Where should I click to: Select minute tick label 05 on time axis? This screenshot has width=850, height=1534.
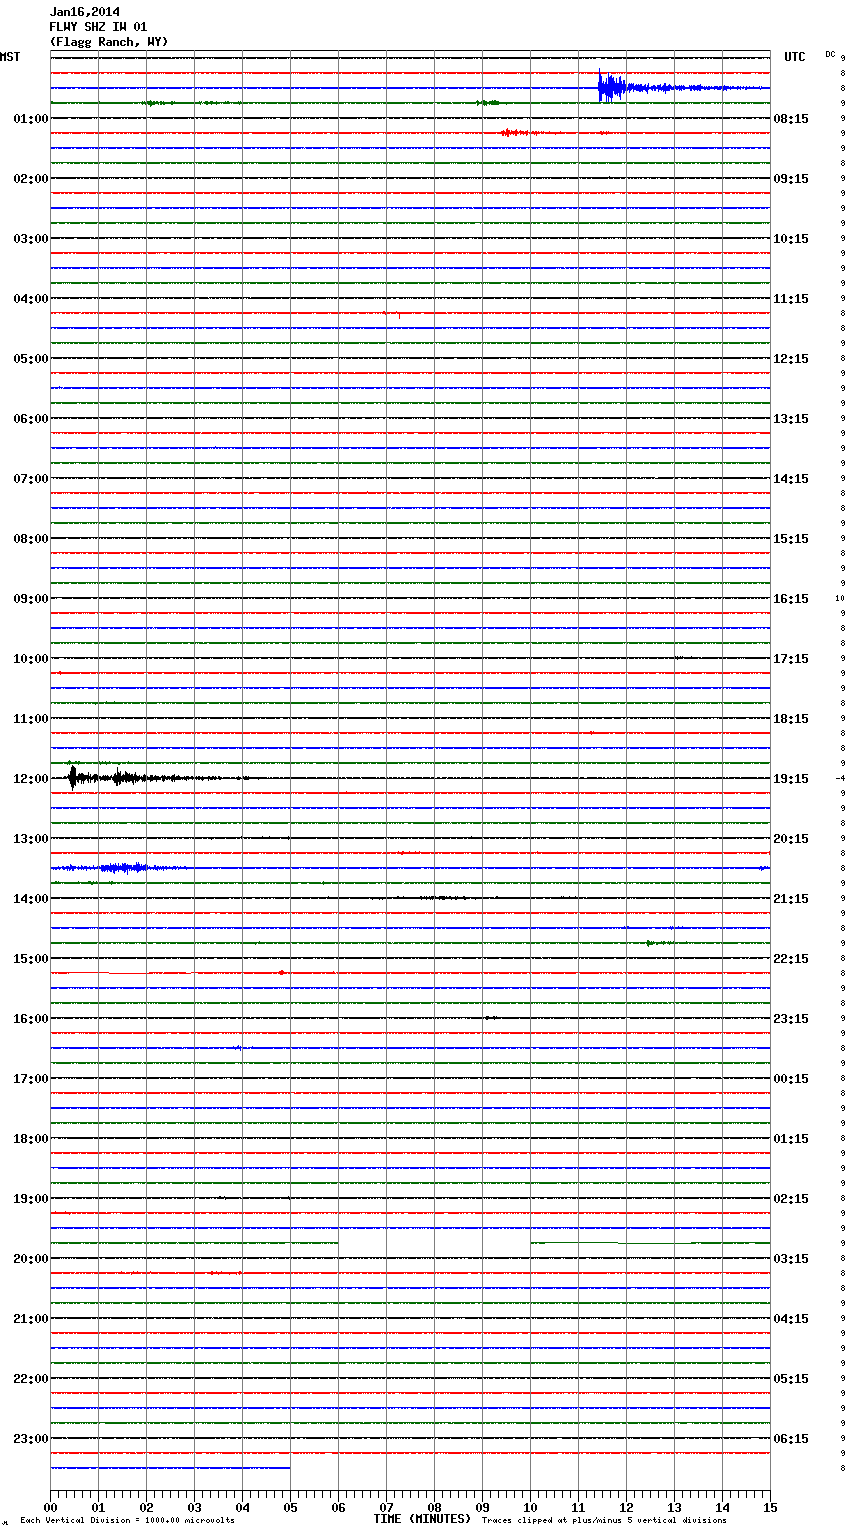pyautogui.click(x=290, y=1507)
